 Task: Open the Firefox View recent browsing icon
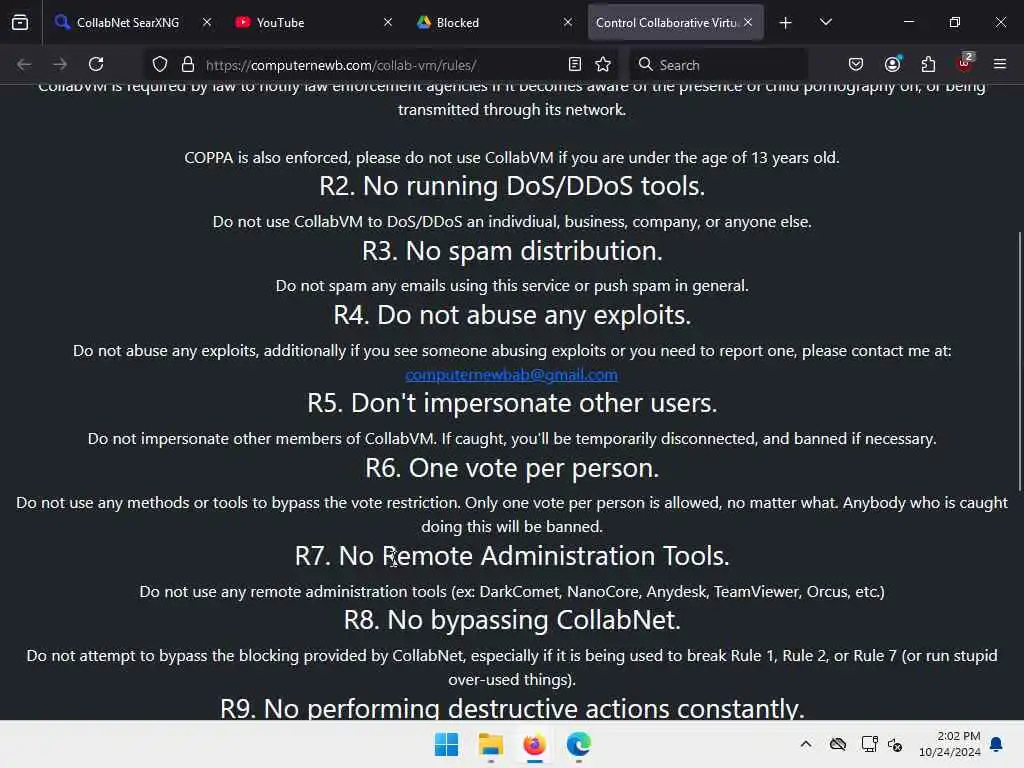coord(20,22)
